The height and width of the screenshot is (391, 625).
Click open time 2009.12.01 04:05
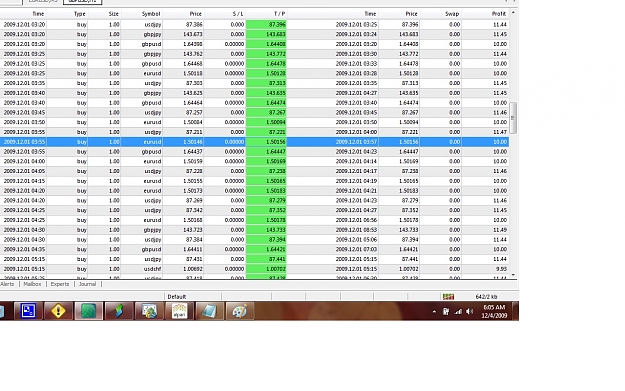(24, 171)
